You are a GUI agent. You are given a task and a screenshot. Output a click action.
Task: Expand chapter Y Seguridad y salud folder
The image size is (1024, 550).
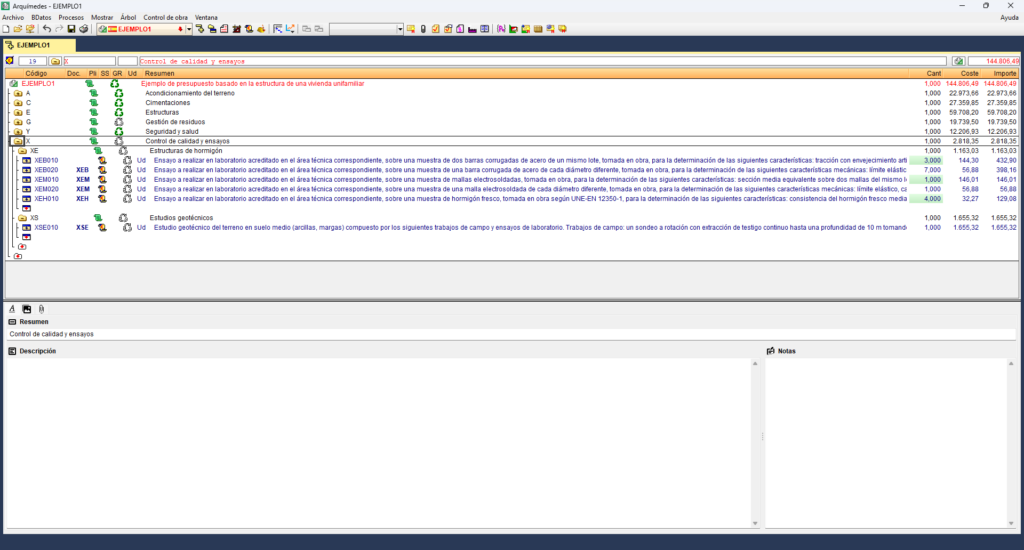coord(18,131)
